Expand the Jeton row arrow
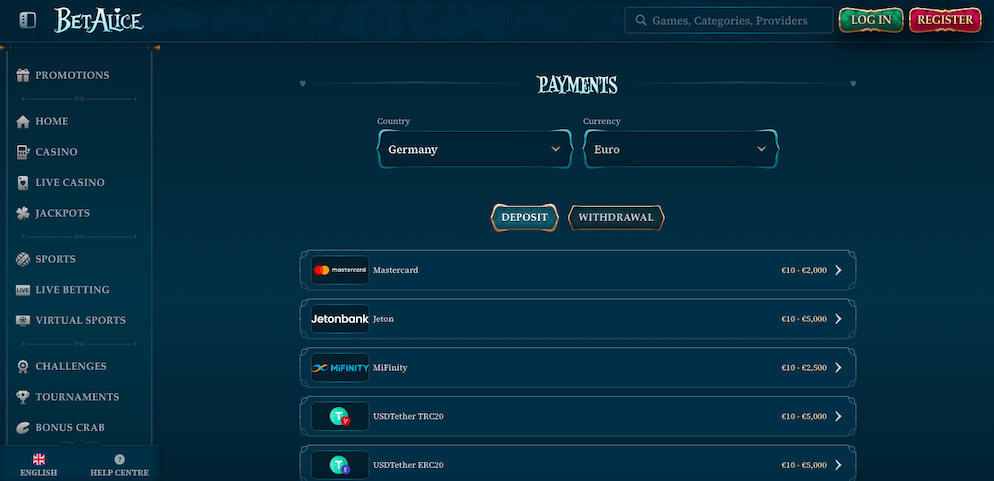The height and width of the screenshot is (481, 994). click(838, 319)
